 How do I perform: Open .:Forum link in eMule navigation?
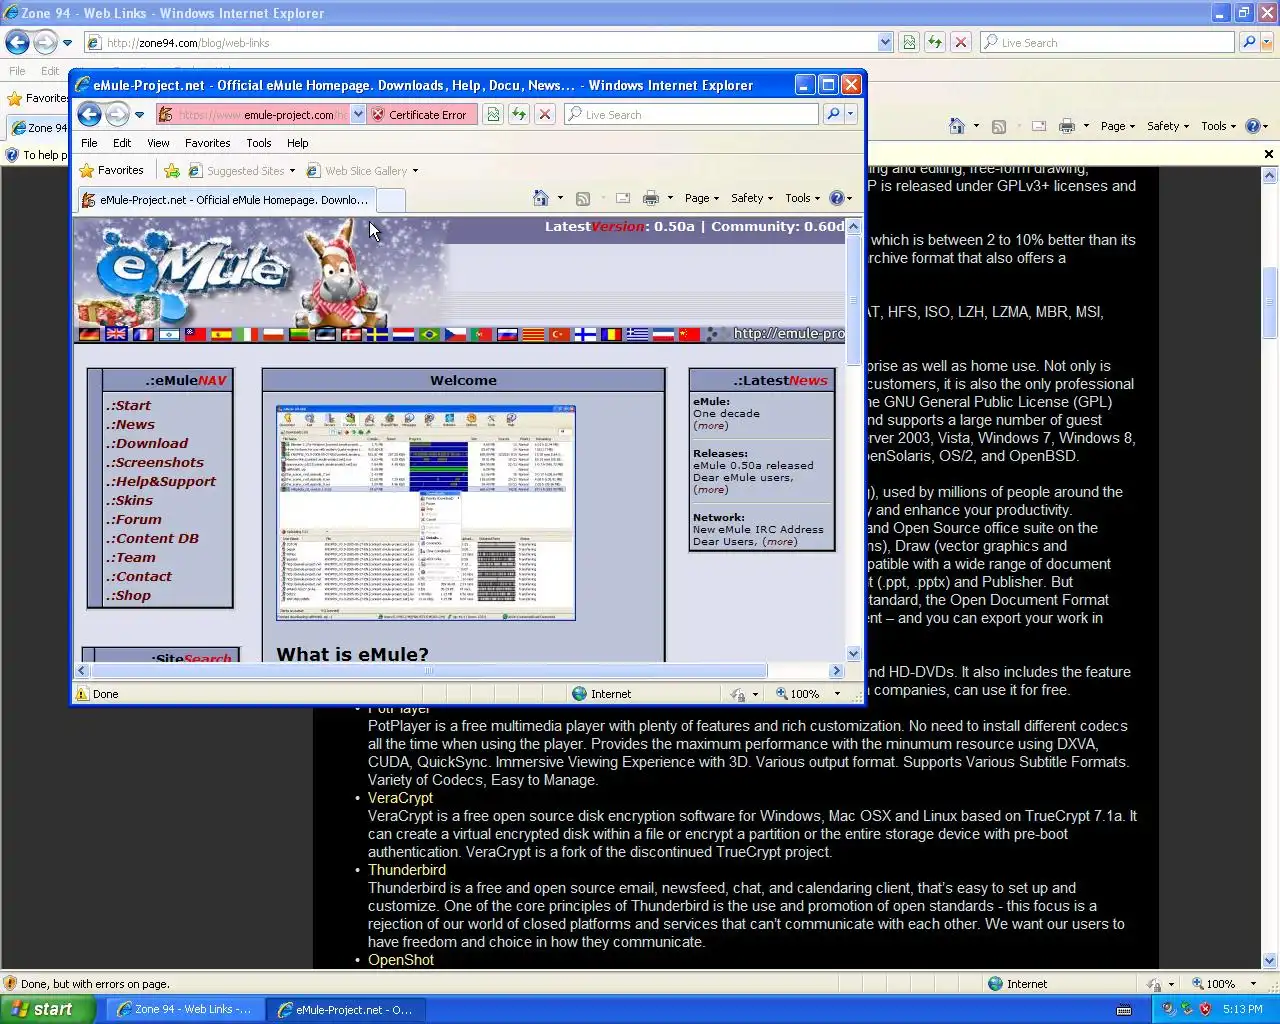click(x=134, y=519)
